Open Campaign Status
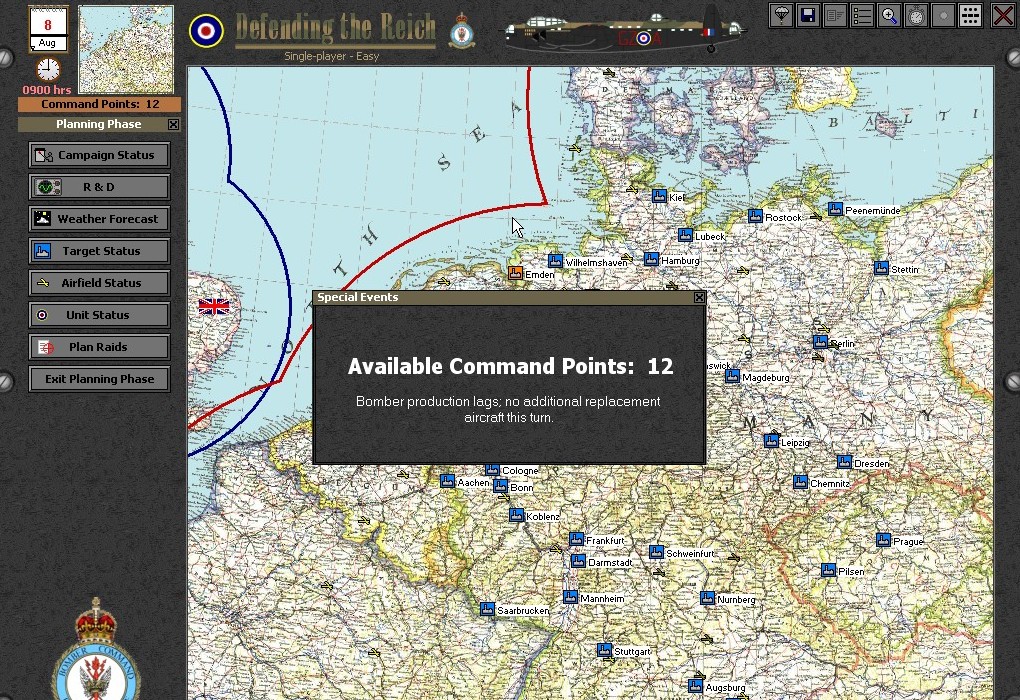 (x=100, y=155)
